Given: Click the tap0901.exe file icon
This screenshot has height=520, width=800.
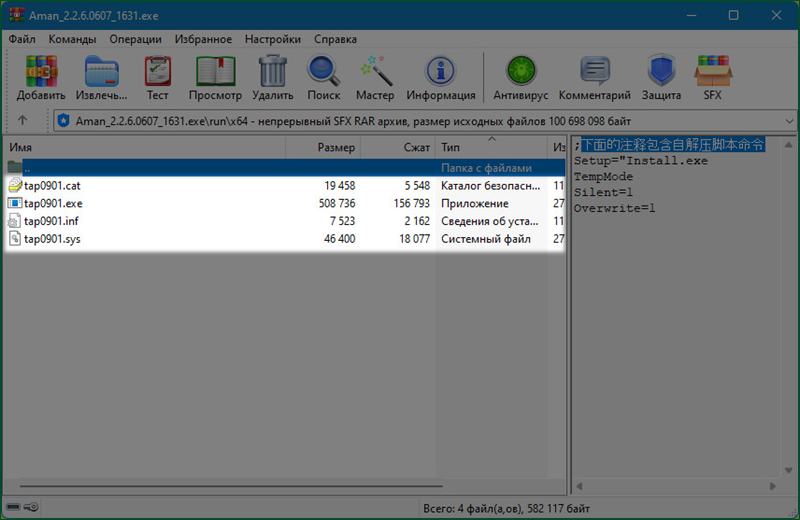Looking at the screenshot, I should coord(15,203).
